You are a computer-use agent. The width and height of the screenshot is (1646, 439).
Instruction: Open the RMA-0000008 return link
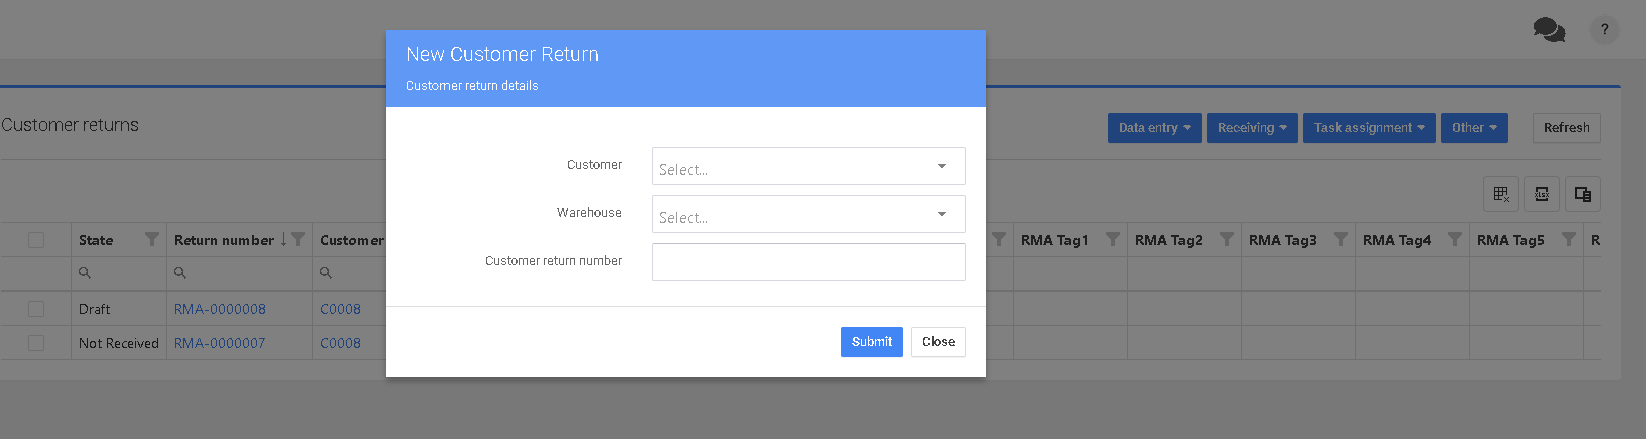(220, 309)
